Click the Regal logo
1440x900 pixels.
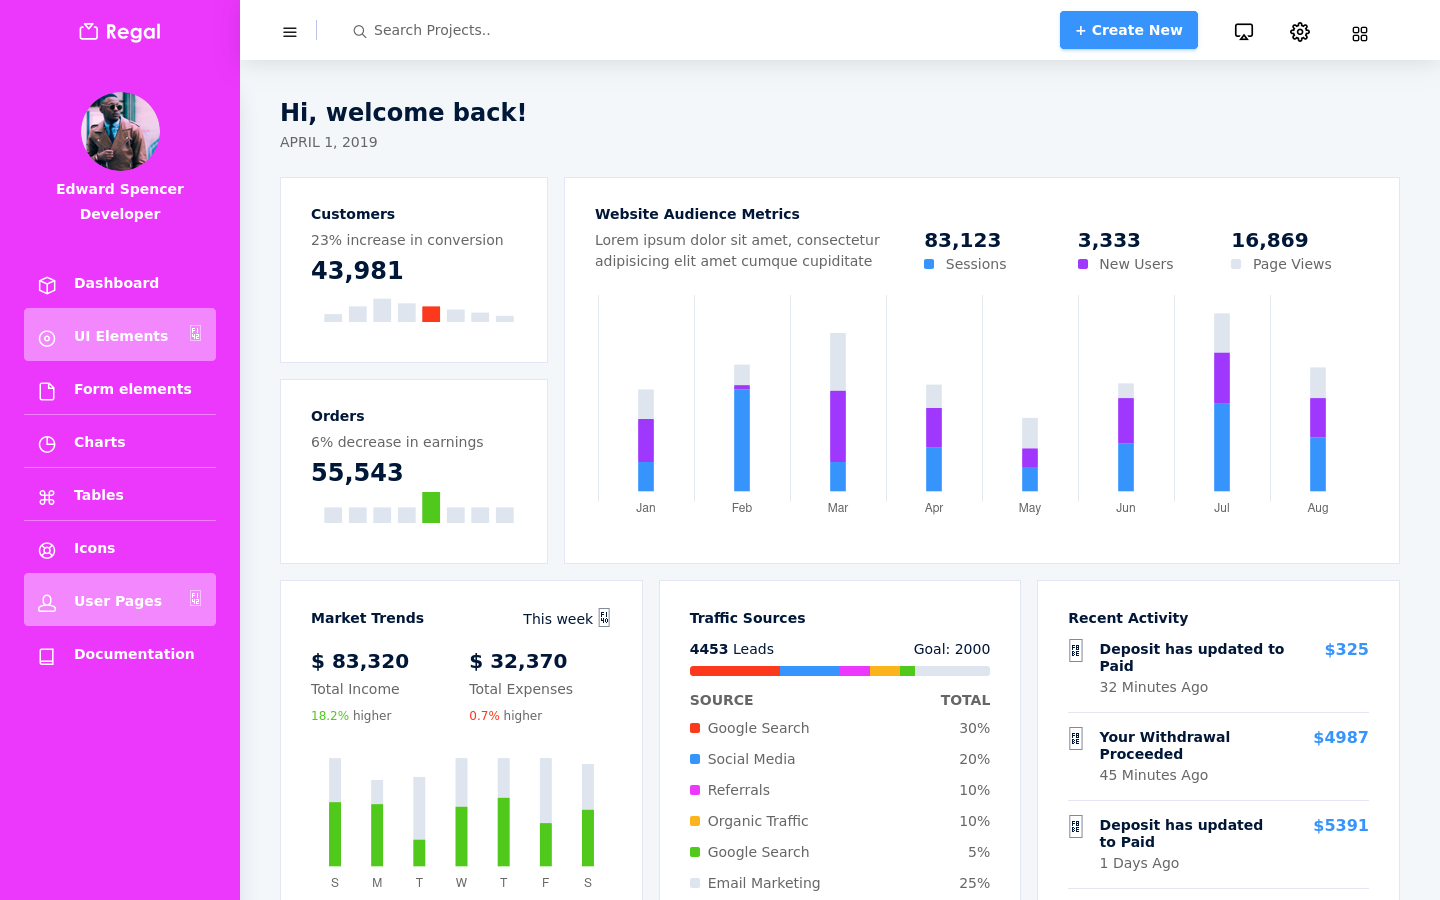pos(120,32)
